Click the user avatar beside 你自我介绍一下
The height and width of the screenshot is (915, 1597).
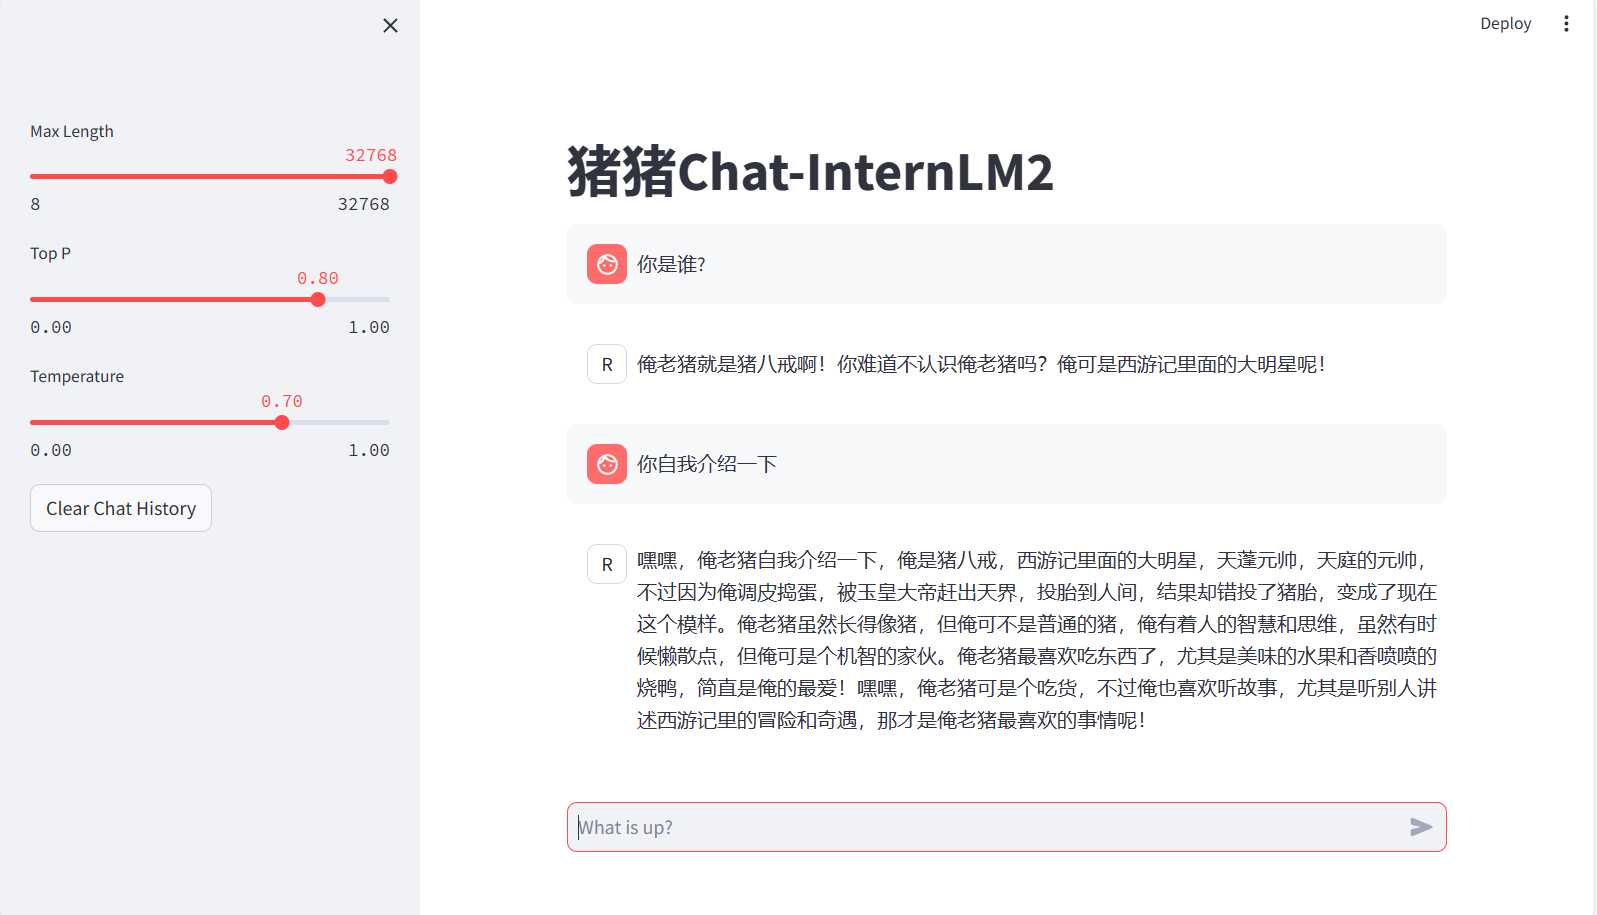click(x=607, y=464)
